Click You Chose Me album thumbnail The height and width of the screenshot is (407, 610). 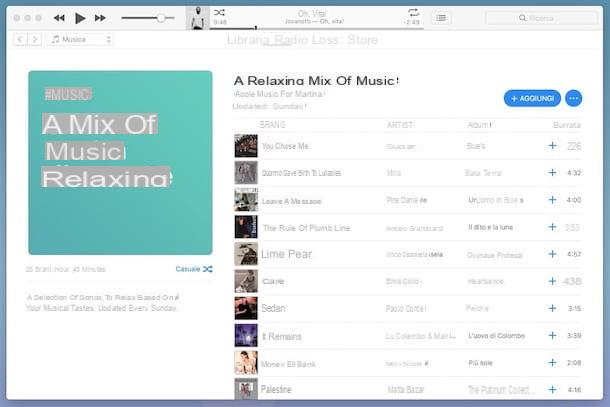(x=246, y=146)
